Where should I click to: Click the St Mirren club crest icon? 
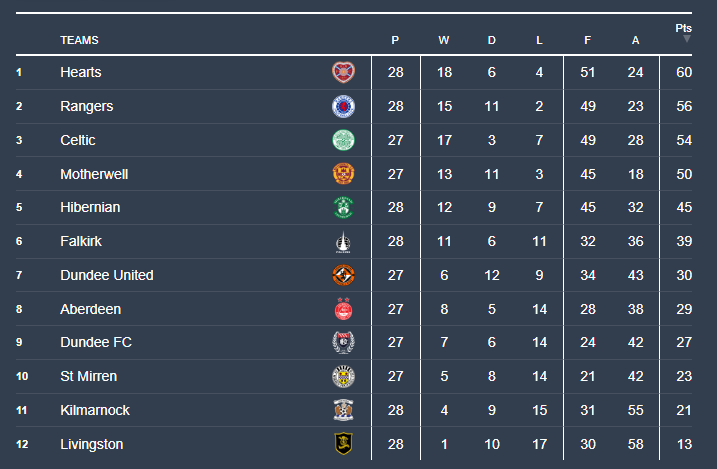[x=343, y=377]
